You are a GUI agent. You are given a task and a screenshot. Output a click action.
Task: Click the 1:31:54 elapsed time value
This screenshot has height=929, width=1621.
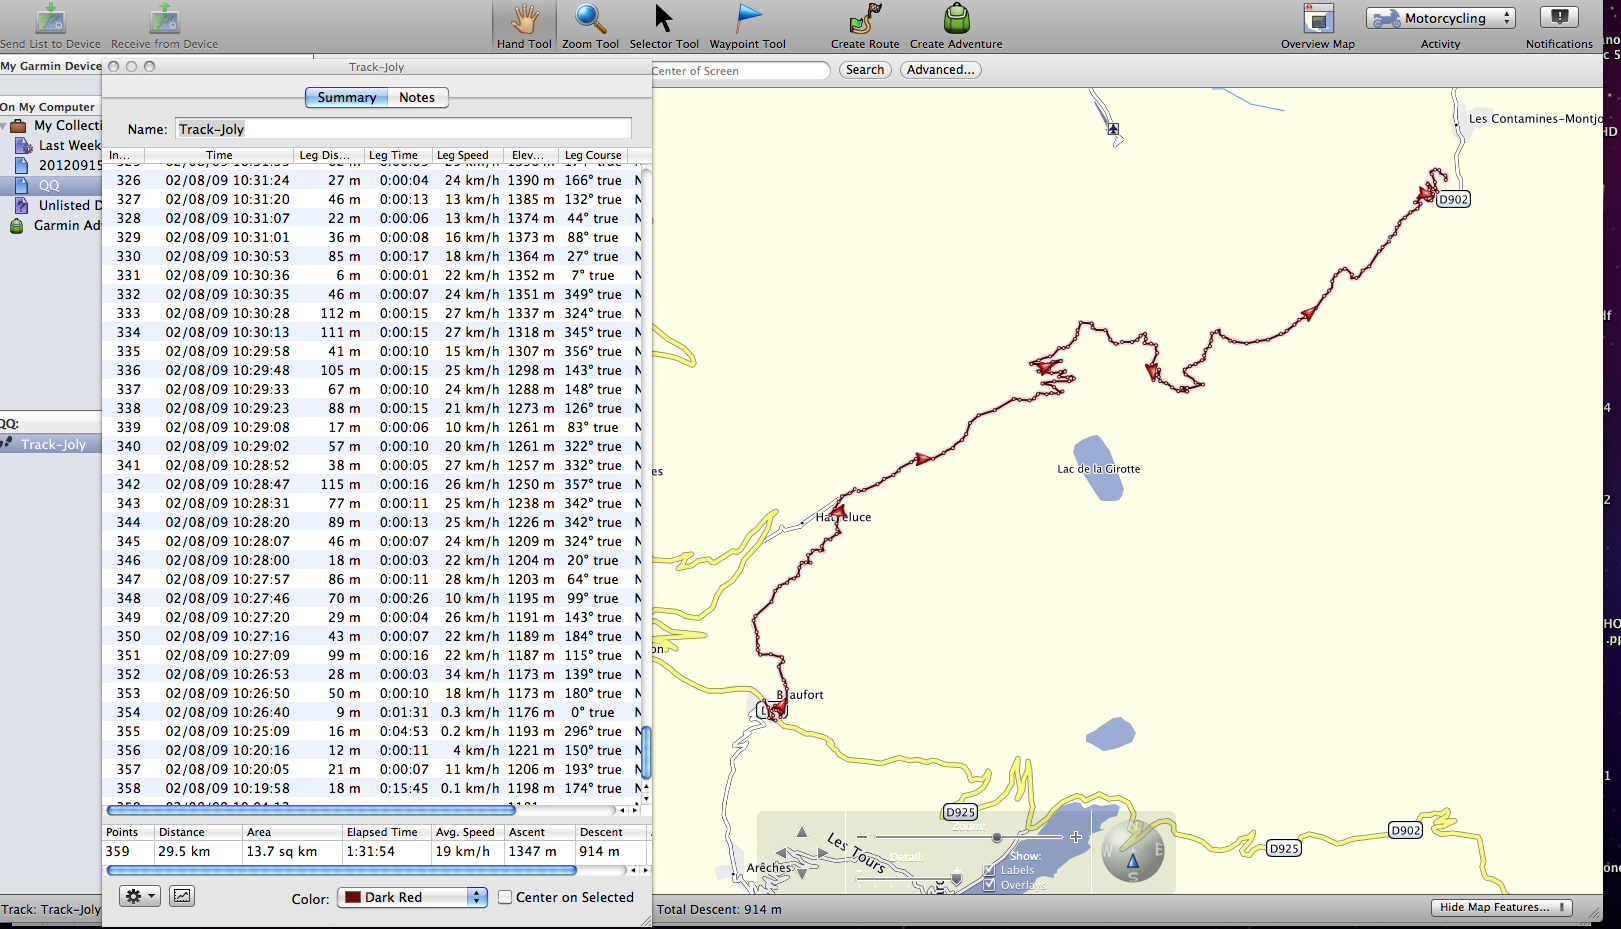point(370,851)
